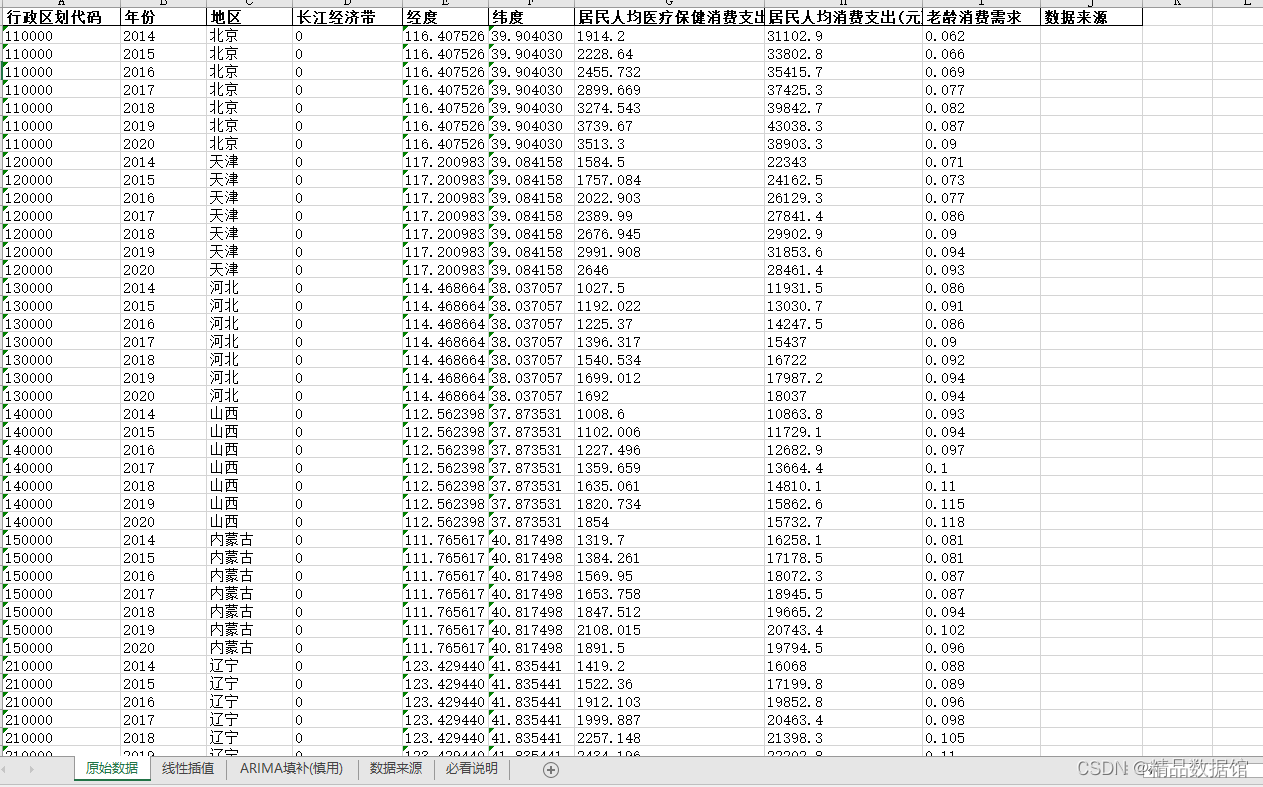
Task: Click the year 2020 in the 北京 row
Action: (x=163, y=144)
